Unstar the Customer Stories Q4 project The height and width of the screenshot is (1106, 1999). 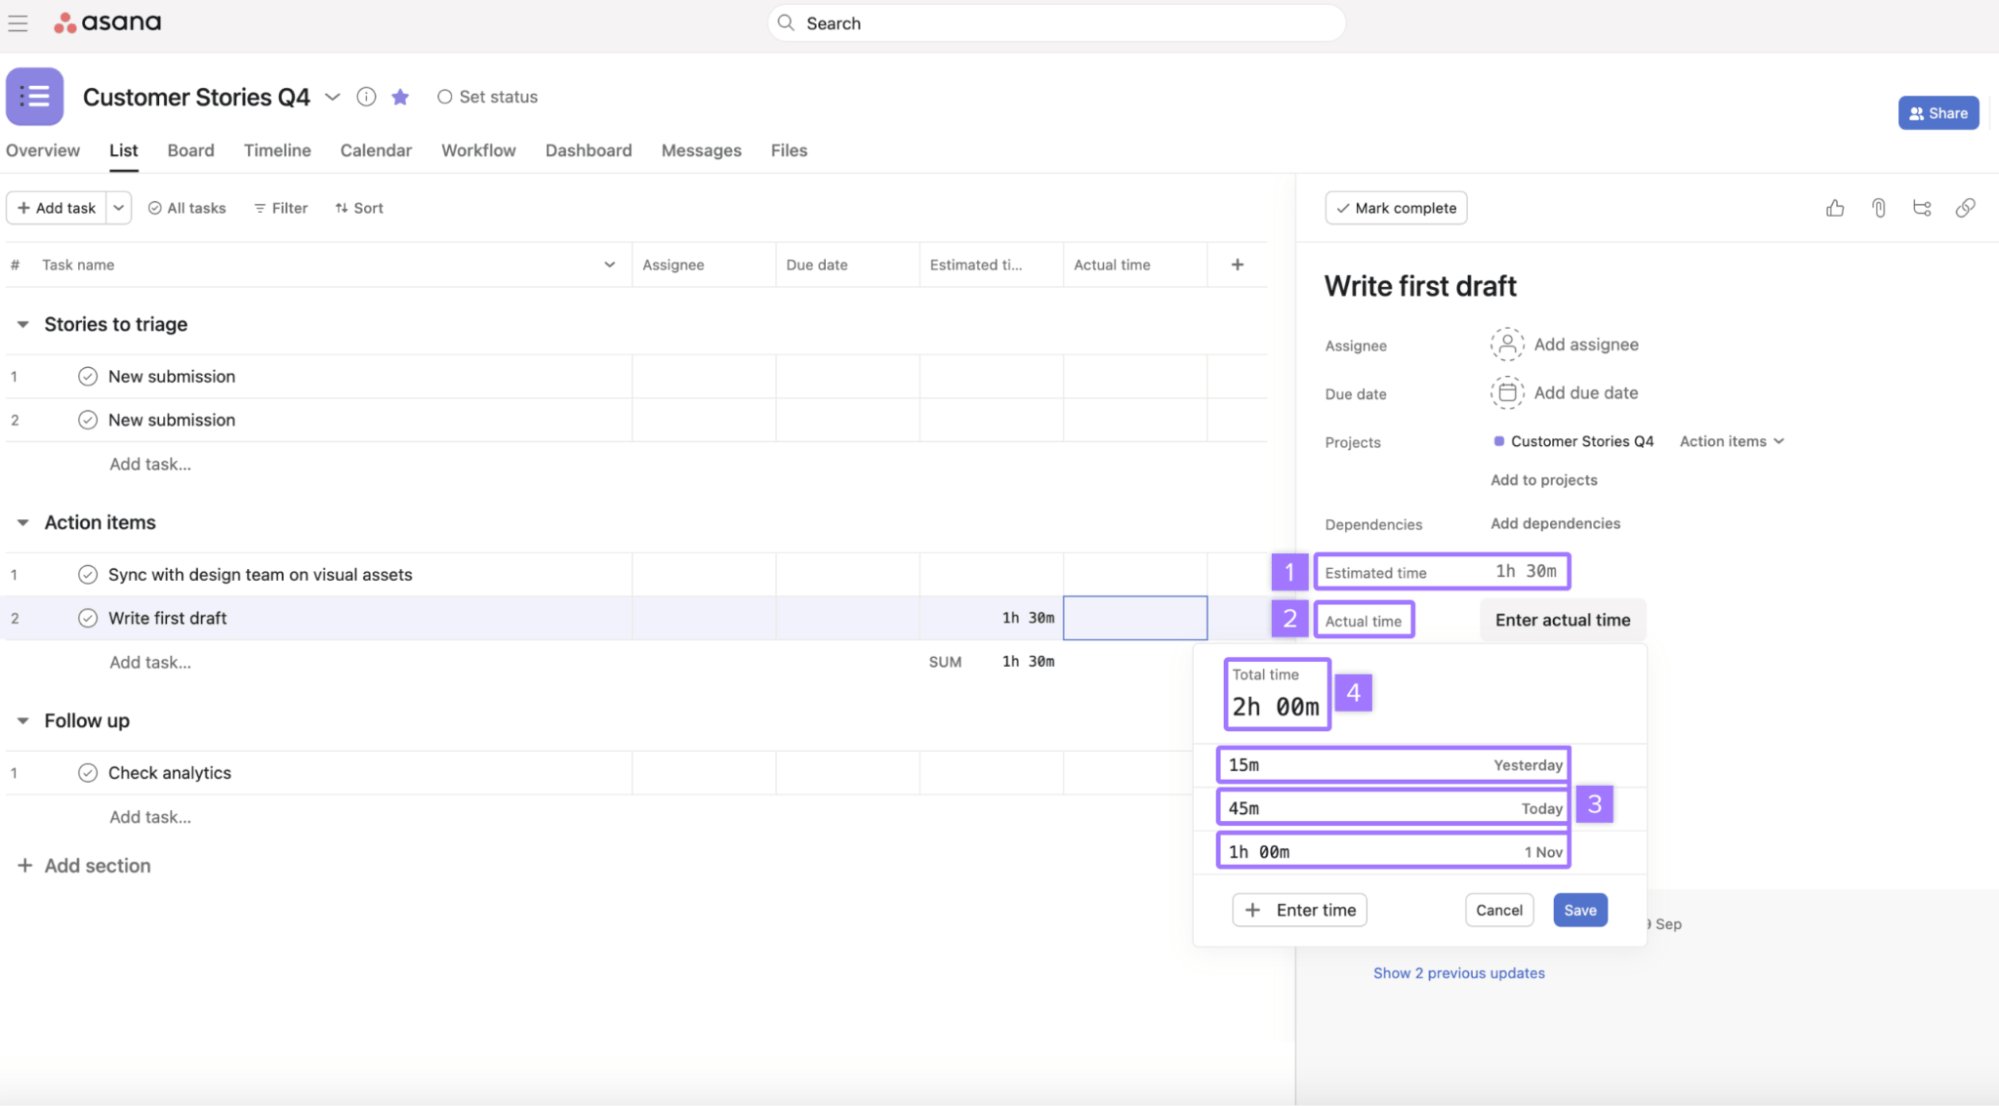point(400,96)
